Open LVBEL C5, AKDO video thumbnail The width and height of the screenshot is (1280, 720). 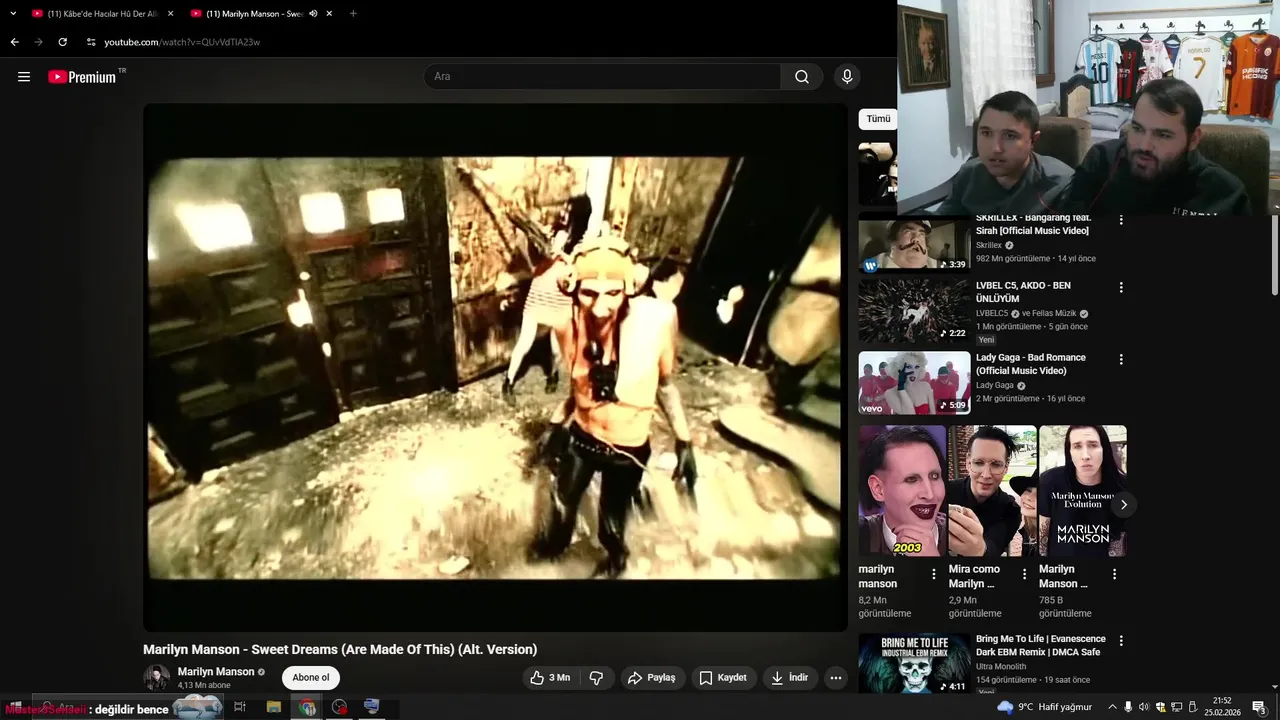tap(914, 311)
